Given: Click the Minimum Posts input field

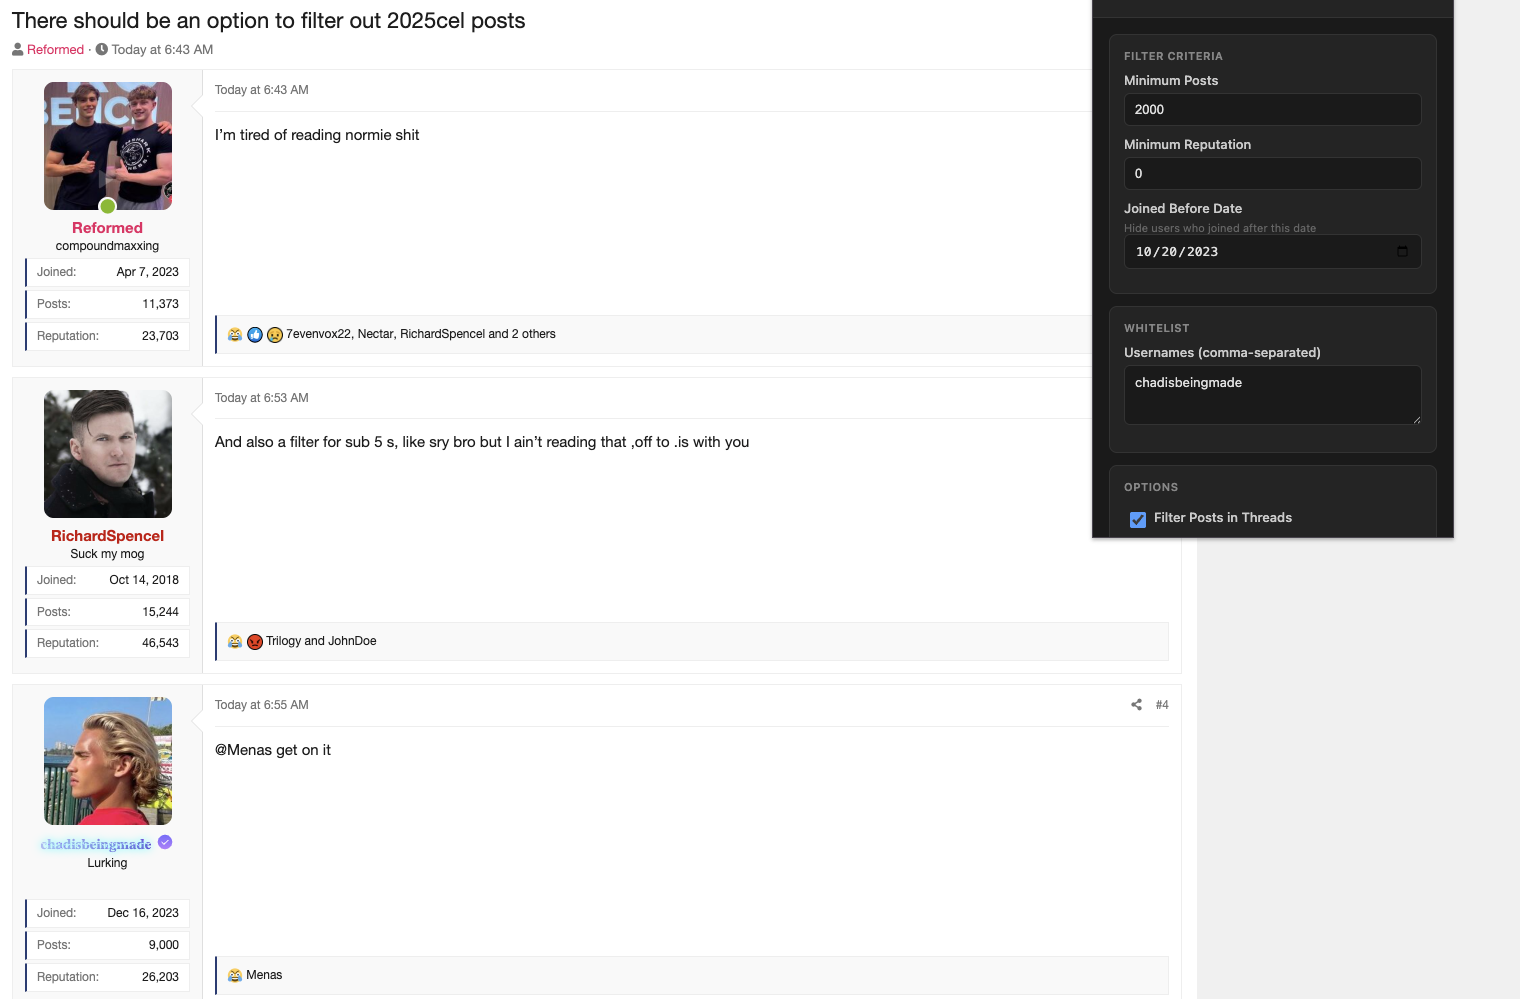Looking at the screenshot, I should click(1272, 110).
